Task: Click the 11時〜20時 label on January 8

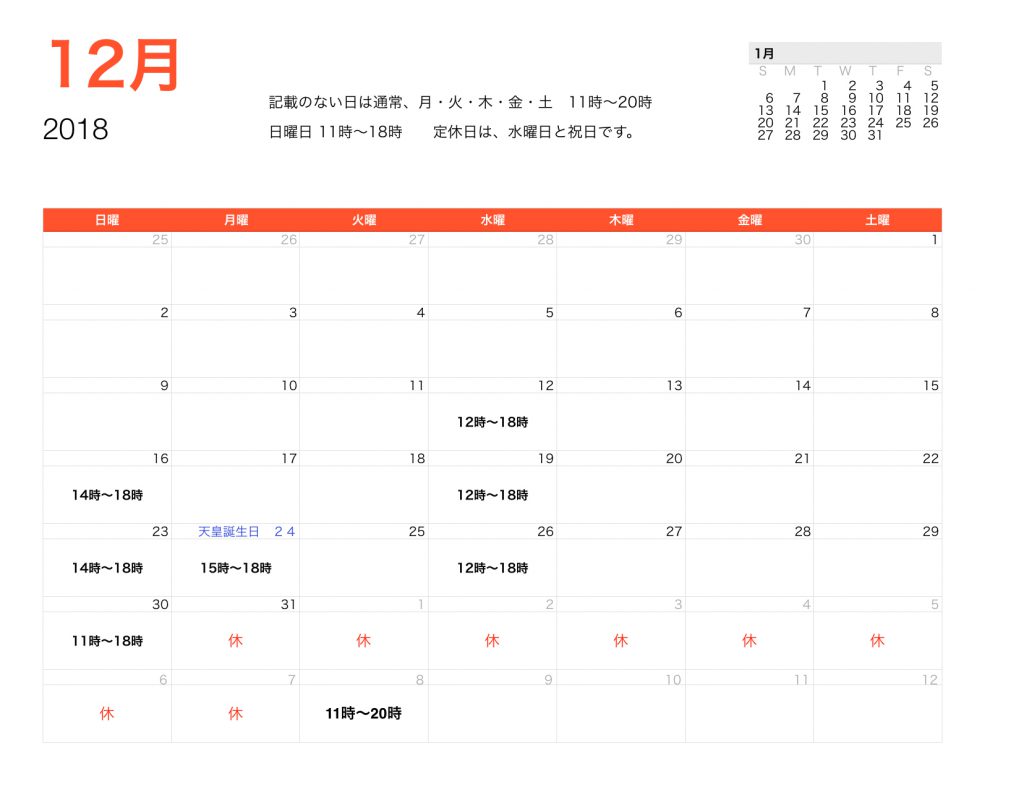Action: point(362,713)
